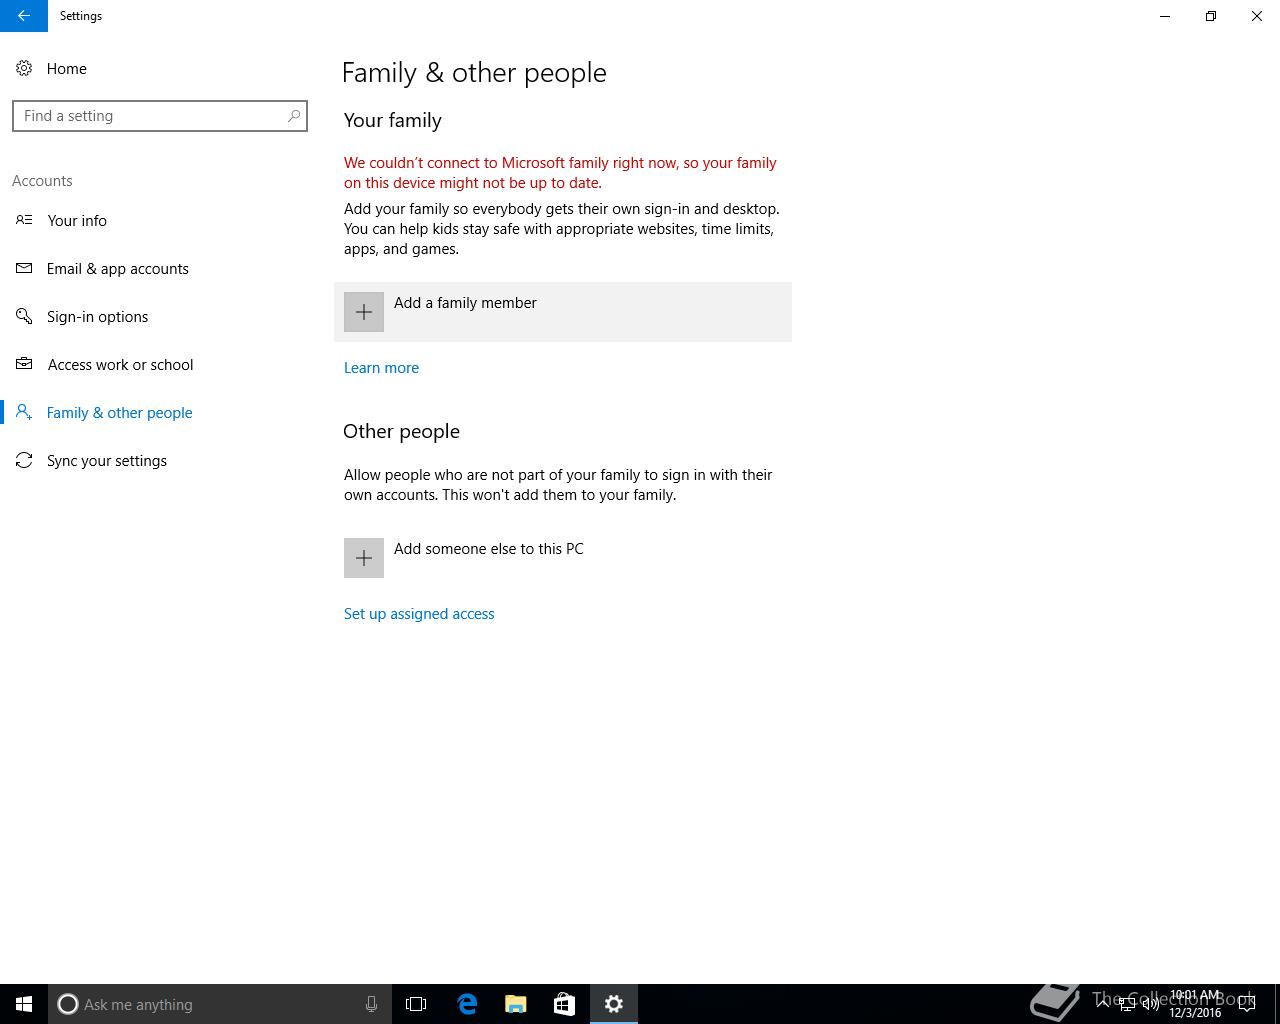Open Windows Store from taskbar
The height and width of the screenshot is (1024, 1280).
point(564,1004)
